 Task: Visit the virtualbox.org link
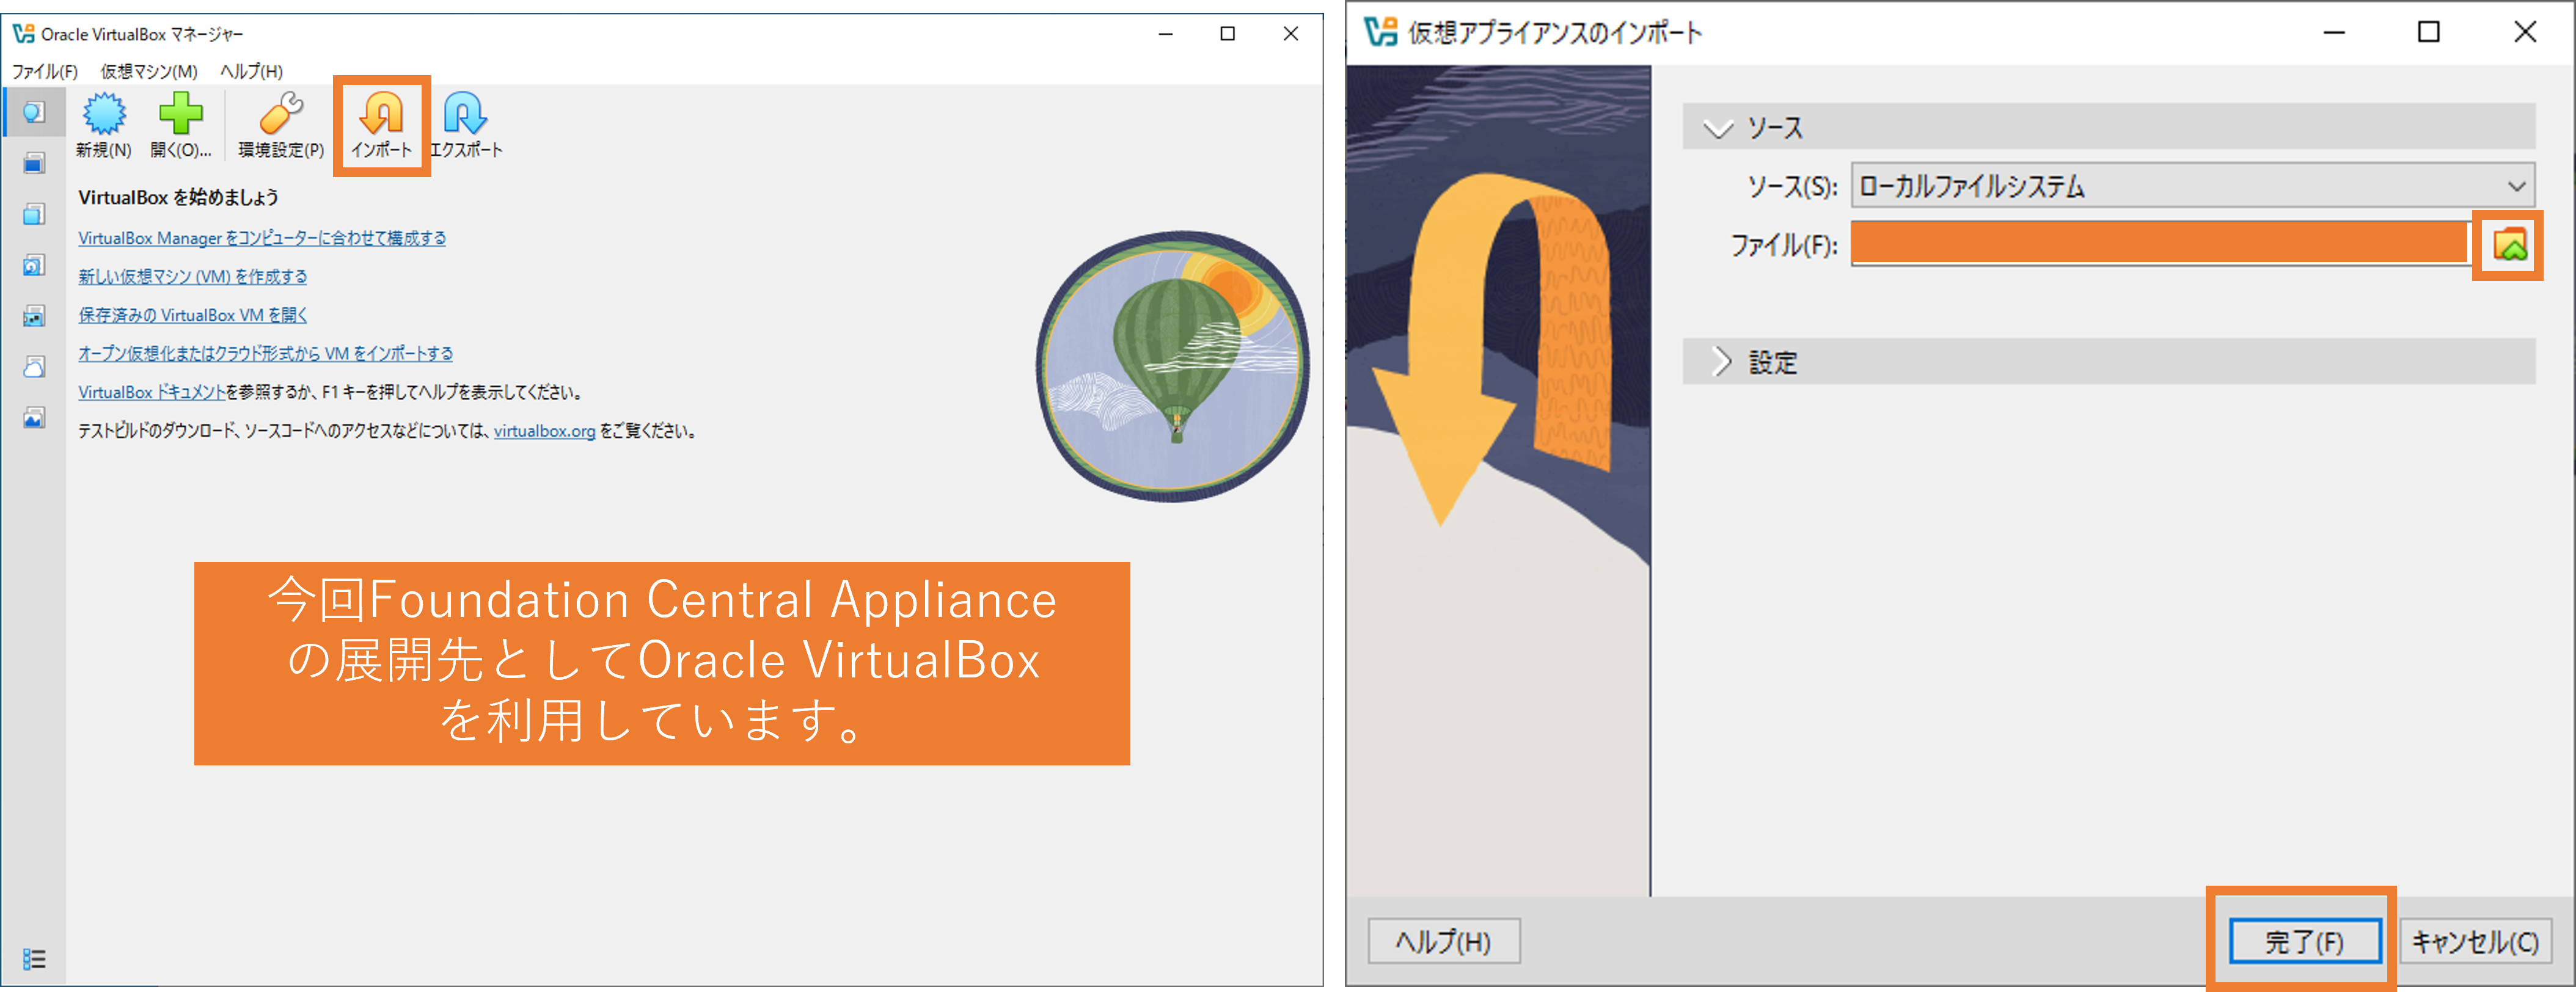pyautogui.click(x=545, y=431)
